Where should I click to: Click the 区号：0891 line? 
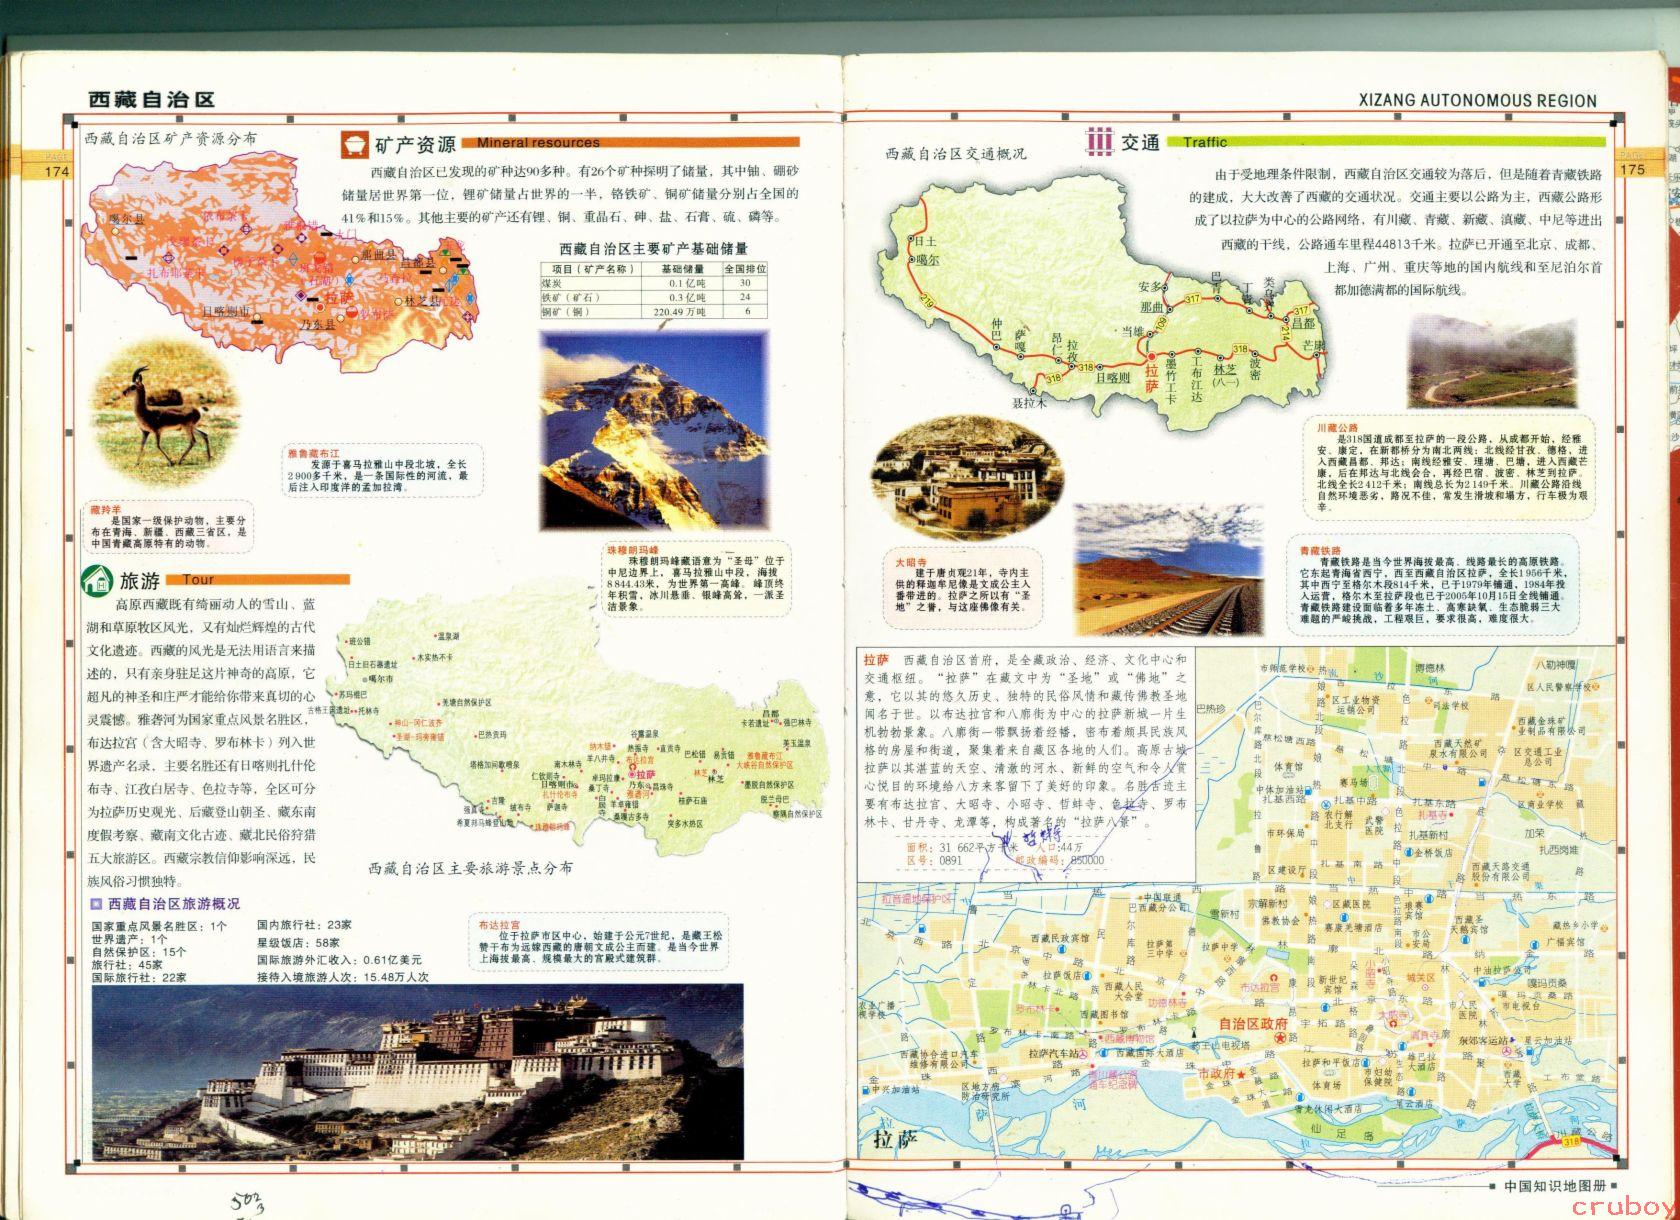point(935,859)
